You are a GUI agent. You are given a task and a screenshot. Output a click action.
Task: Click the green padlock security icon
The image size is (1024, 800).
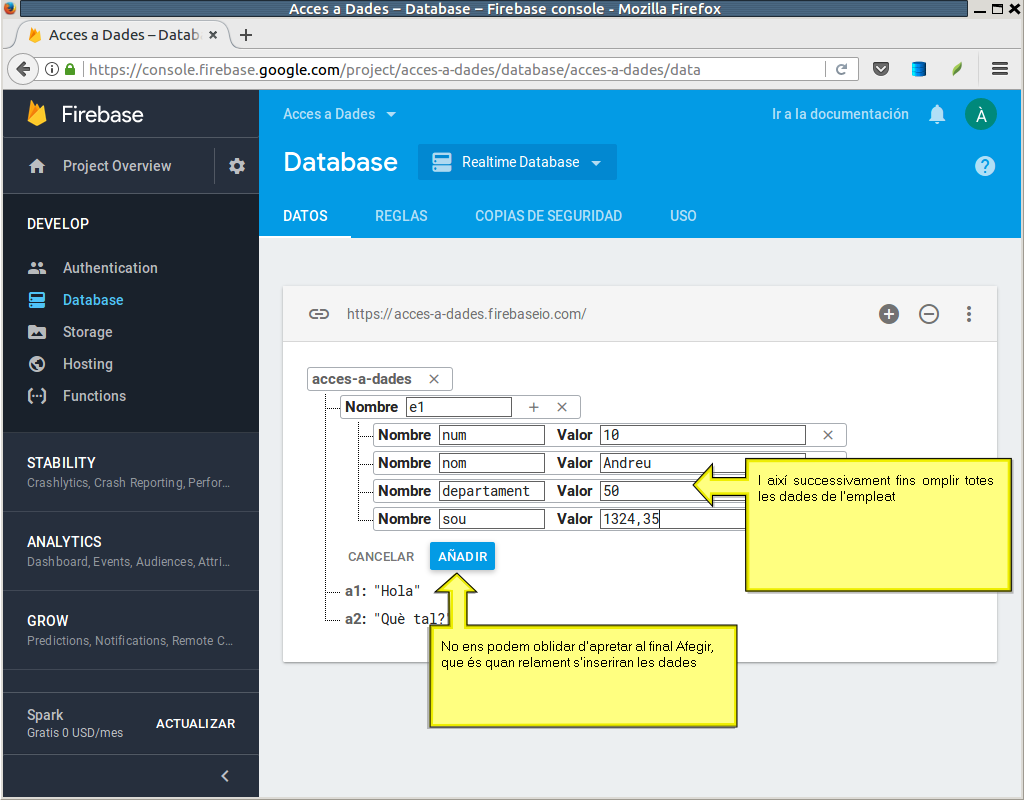coord(70,69)
